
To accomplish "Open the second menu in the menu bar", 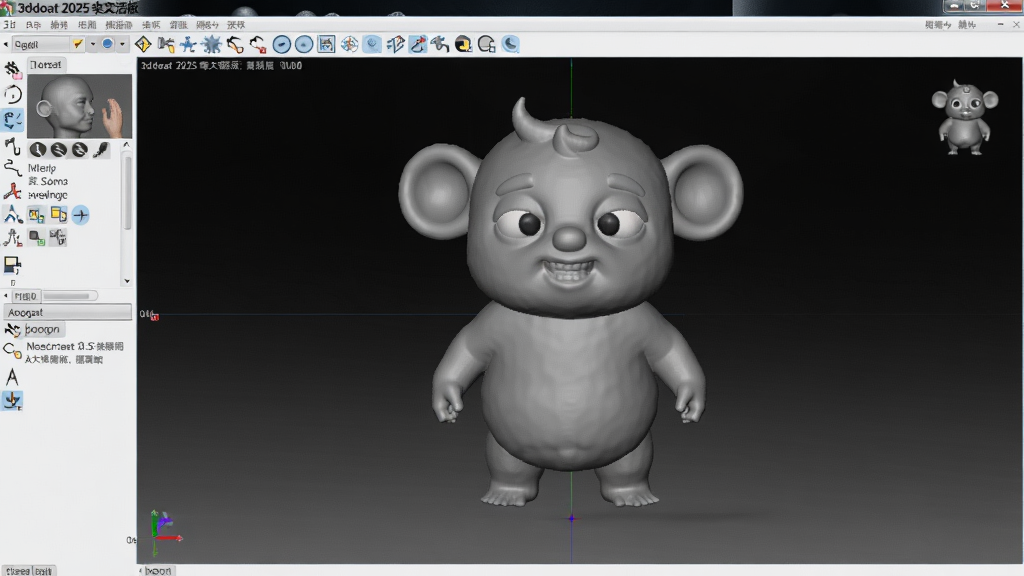I will [x=33, y=25].
